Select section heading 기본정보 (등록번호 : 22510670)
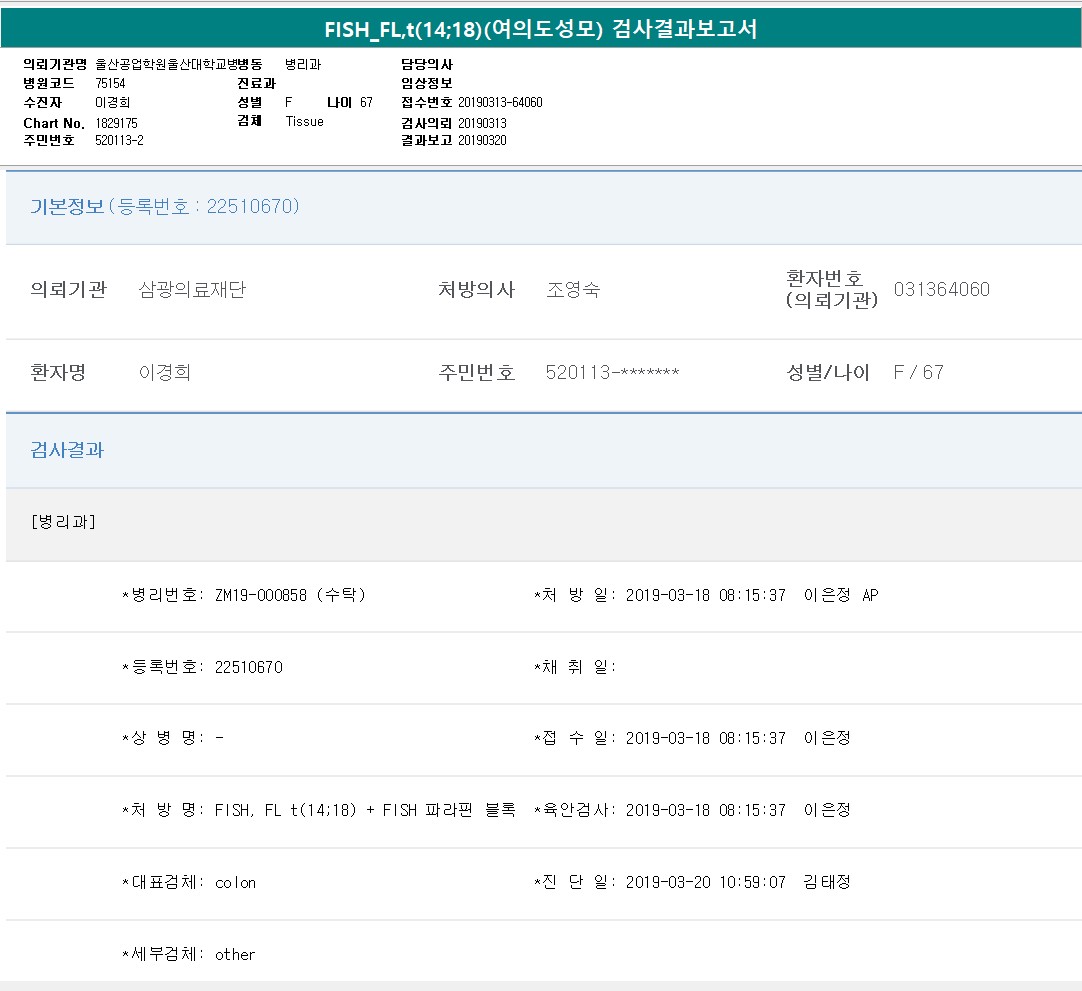The image size is (1082, 991). [x=165, y=206]
